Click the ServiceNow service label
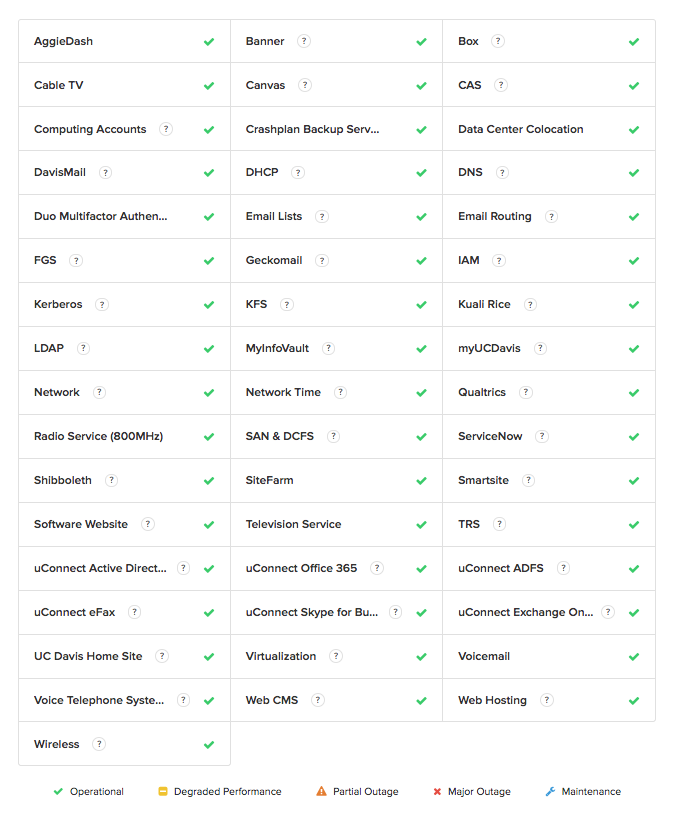The image size is (677, 814). coord(489,436)
